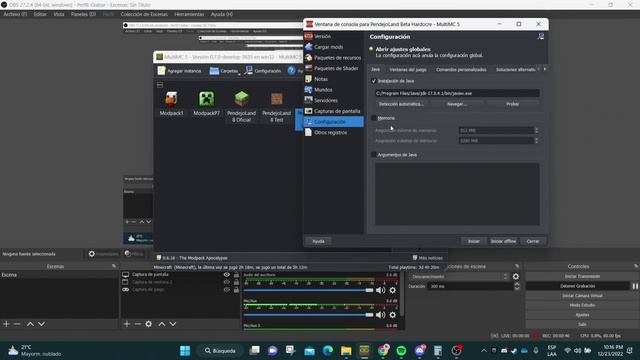
Task: Toggle lock on Captura de juego source
Action: pos(236,289)
